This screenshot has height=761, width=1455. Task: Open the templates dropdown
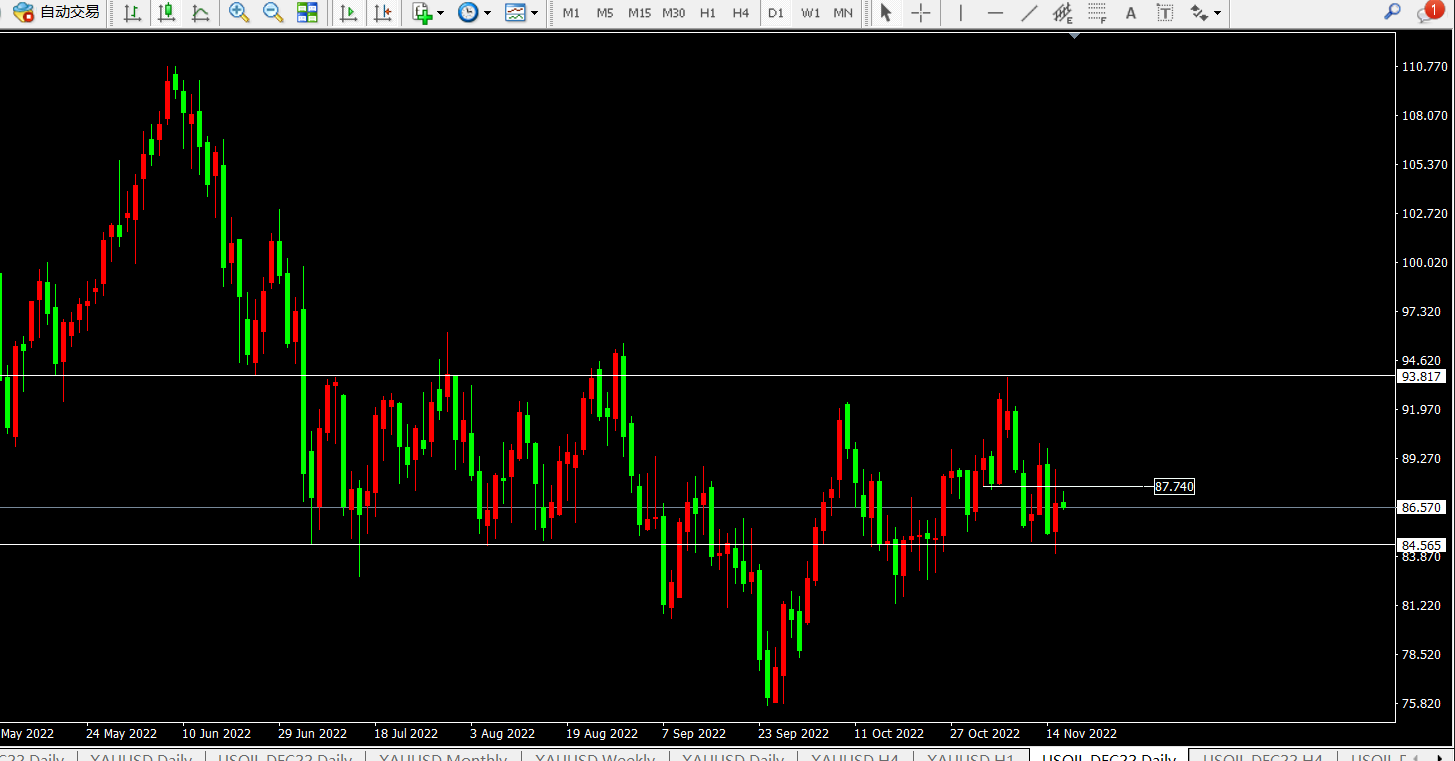[x=534, y=13]
